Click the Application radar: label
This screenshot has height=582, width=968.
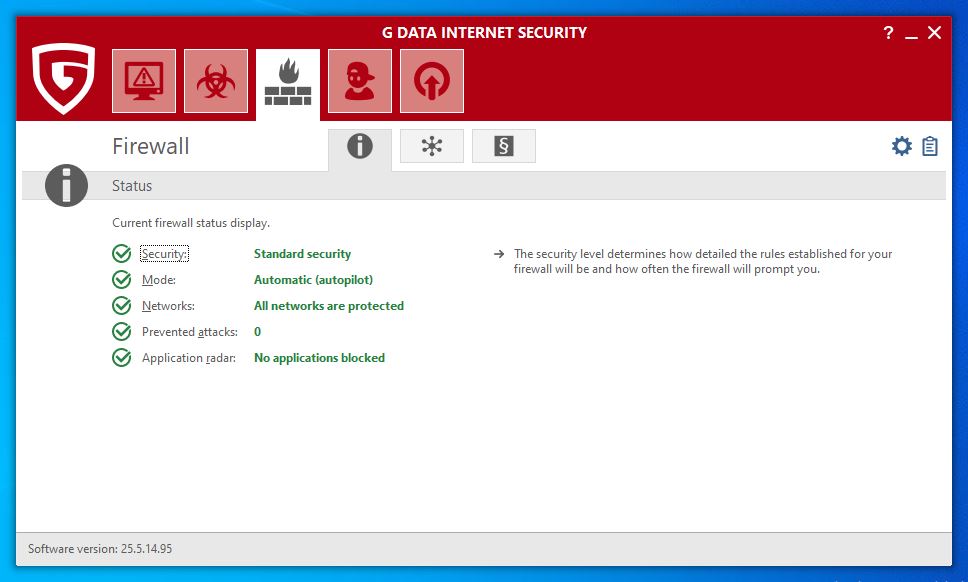[189, 358]
